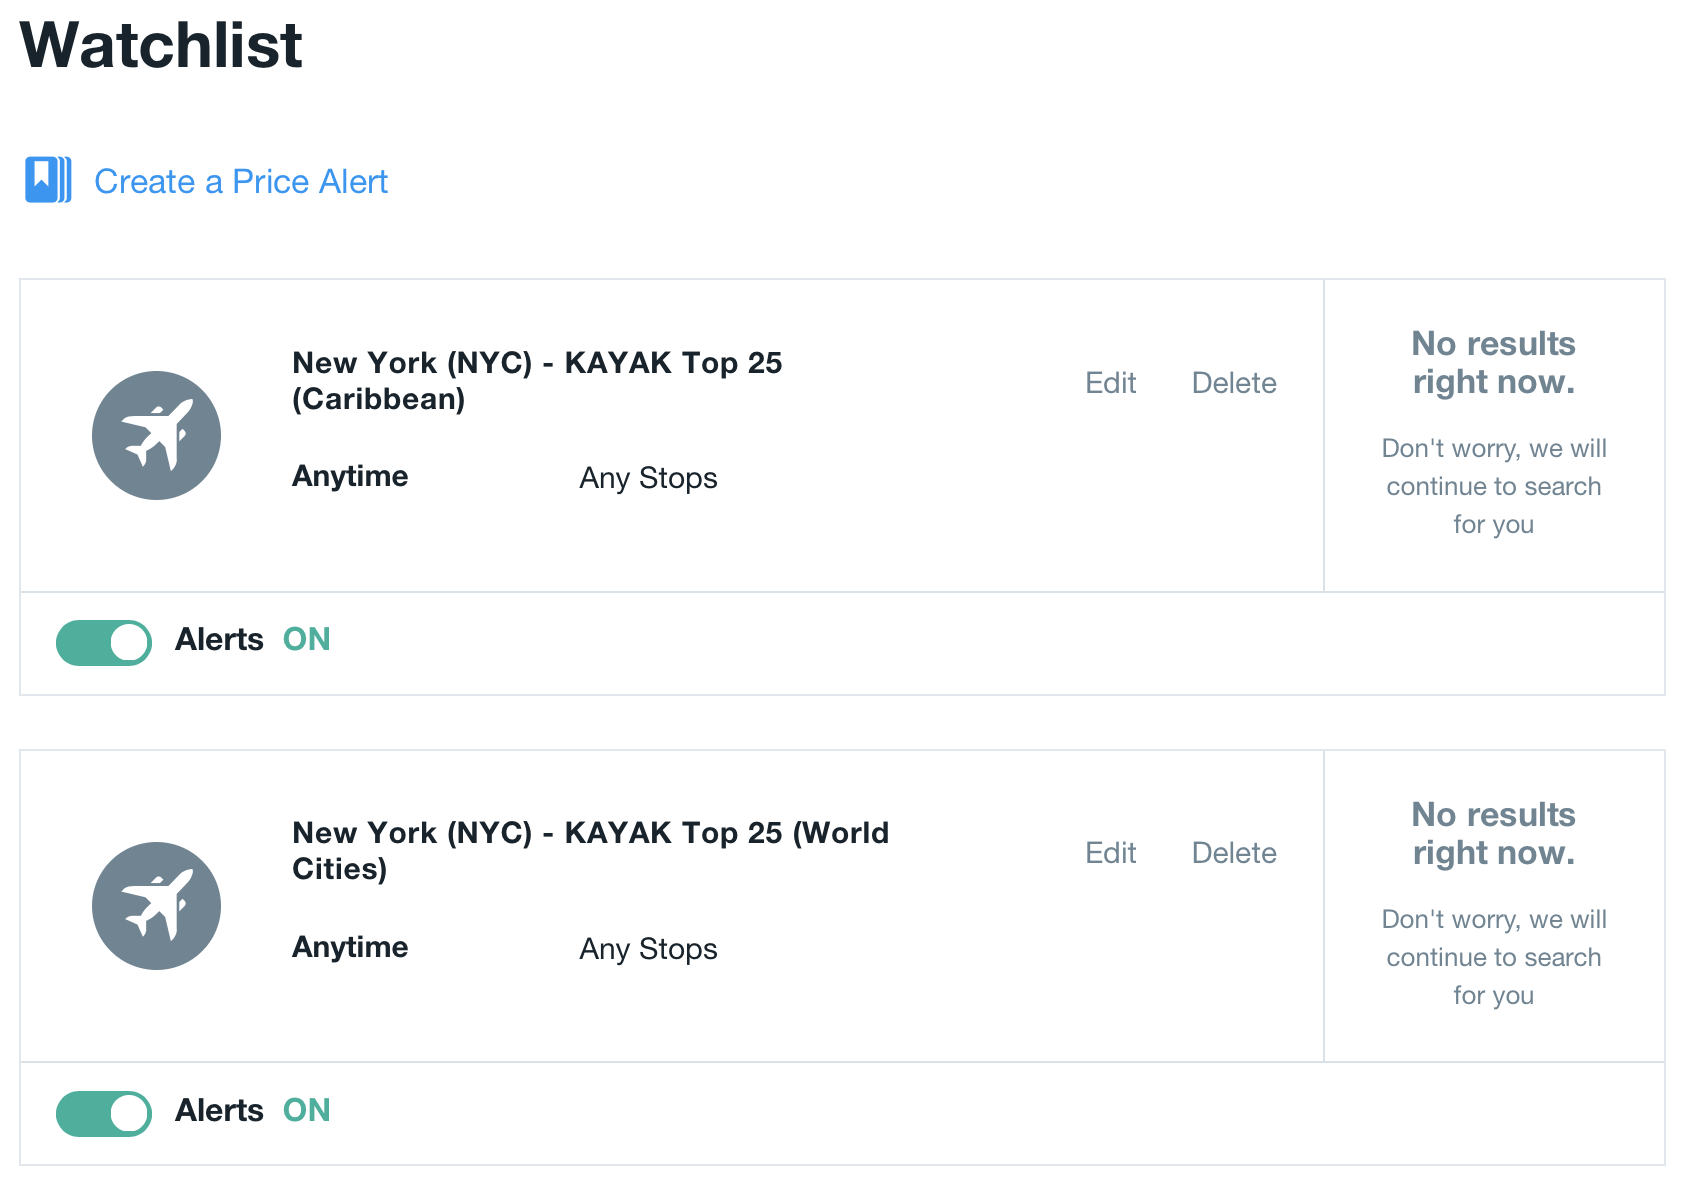Click the airplane icon for the Caribbean alert
Screen dimensions: 1682x1182
point(156,435)
